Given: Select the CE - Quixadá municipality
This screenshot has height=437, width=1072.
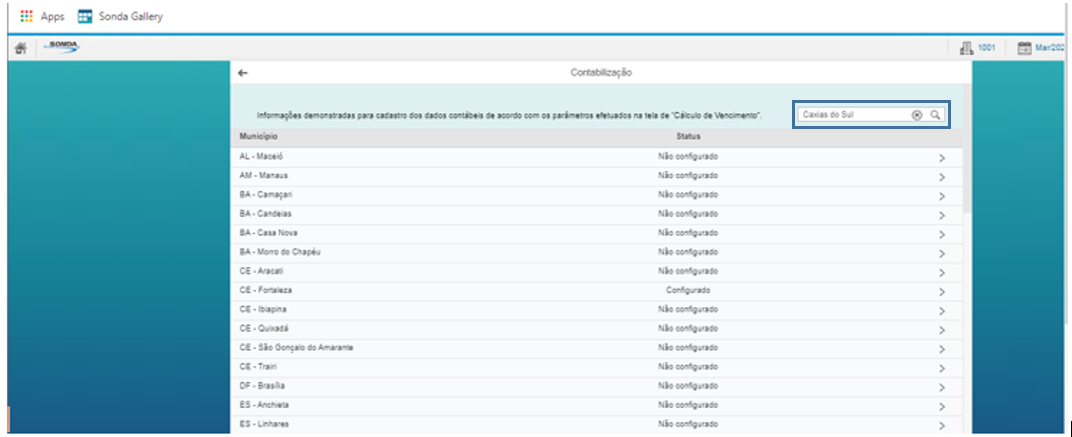Looking at the screenshot, I should coord(264,328).
